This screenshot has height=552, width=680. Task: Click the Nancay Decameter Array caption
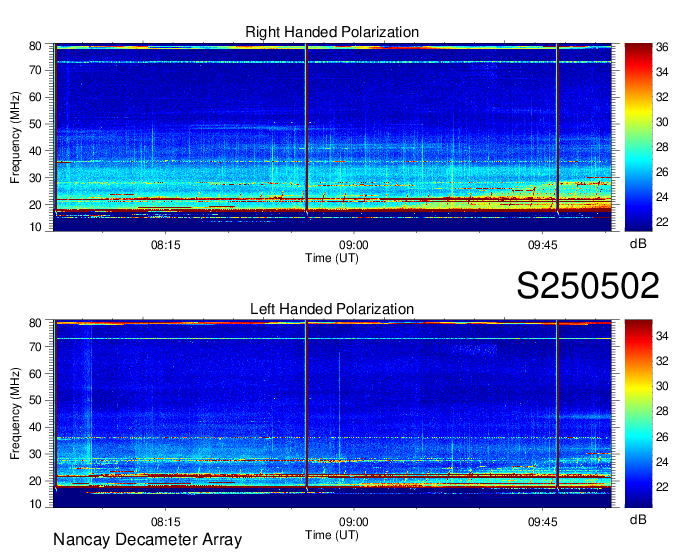tap(147, 540)
